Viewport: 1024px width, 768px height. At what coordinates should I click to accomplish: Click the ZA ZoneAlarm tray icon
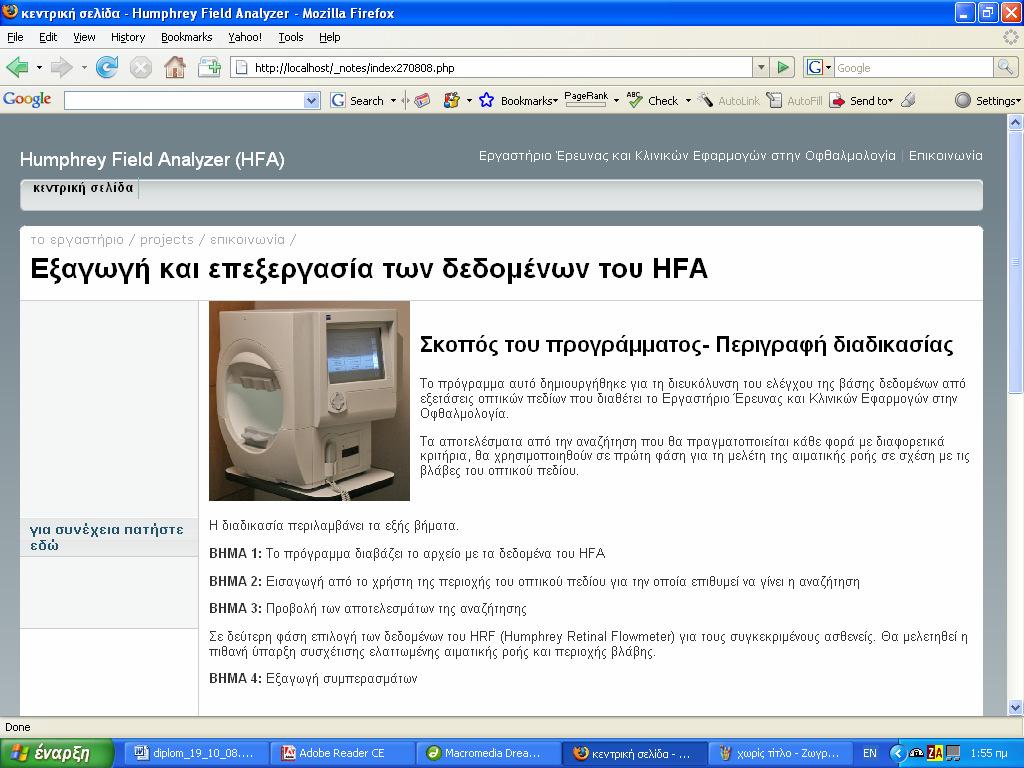coord(935,753)
